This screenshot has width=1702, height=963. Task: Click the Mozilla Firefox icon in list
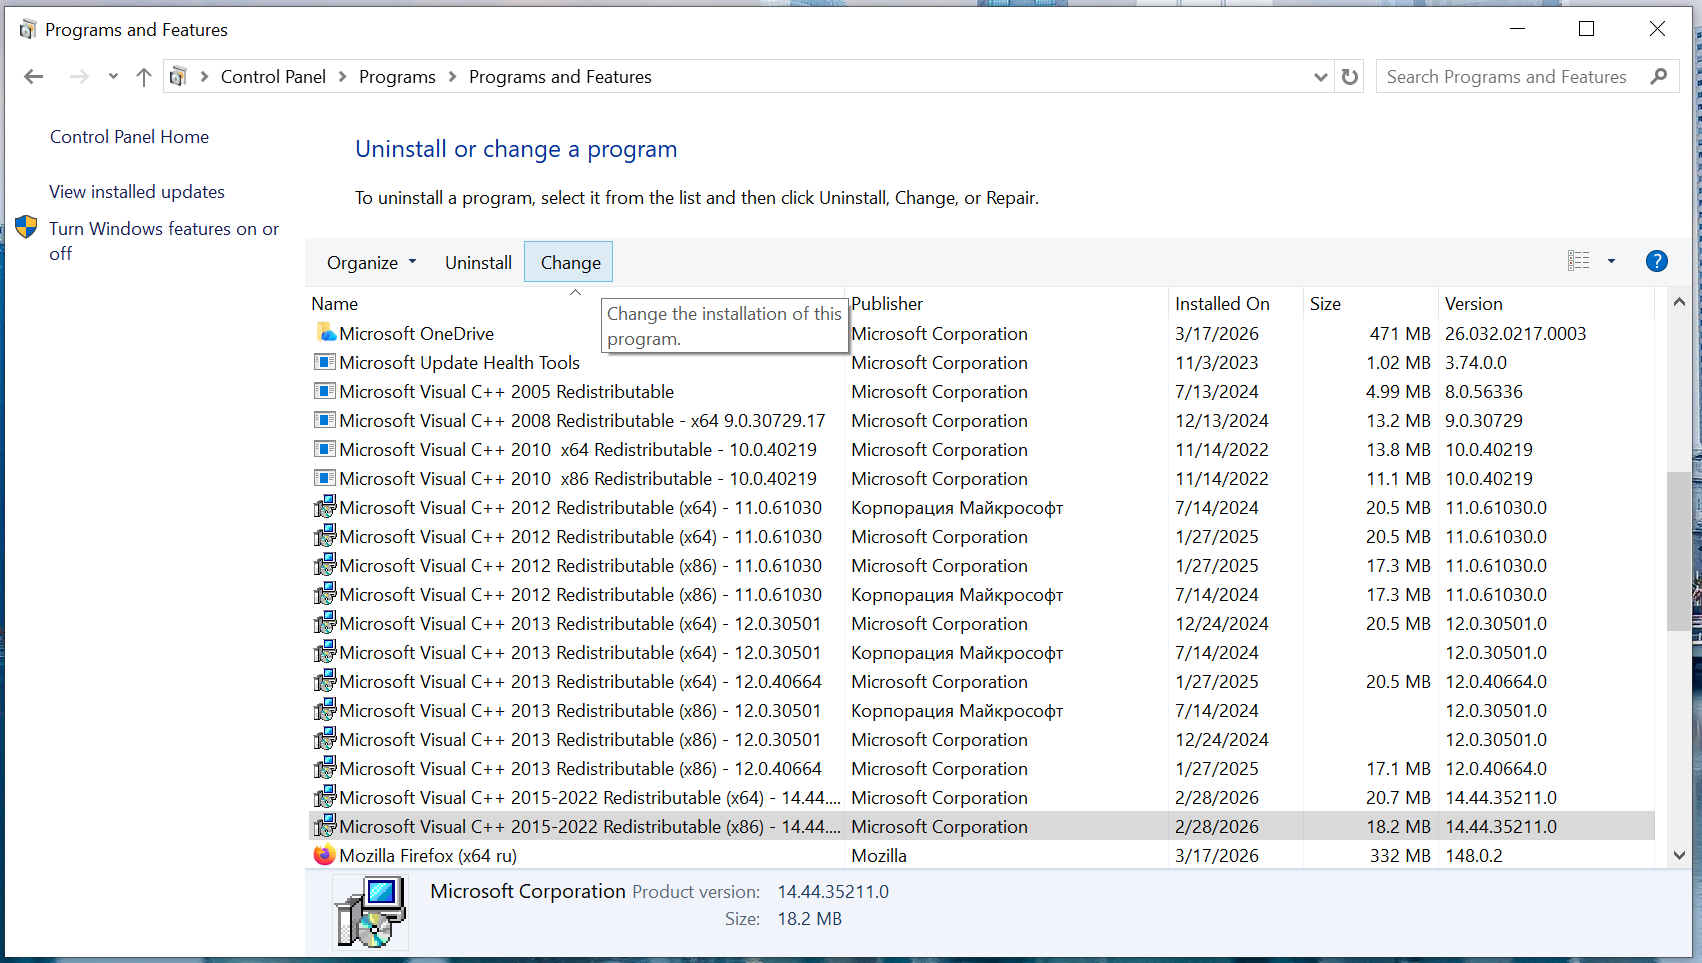(325, 855)
